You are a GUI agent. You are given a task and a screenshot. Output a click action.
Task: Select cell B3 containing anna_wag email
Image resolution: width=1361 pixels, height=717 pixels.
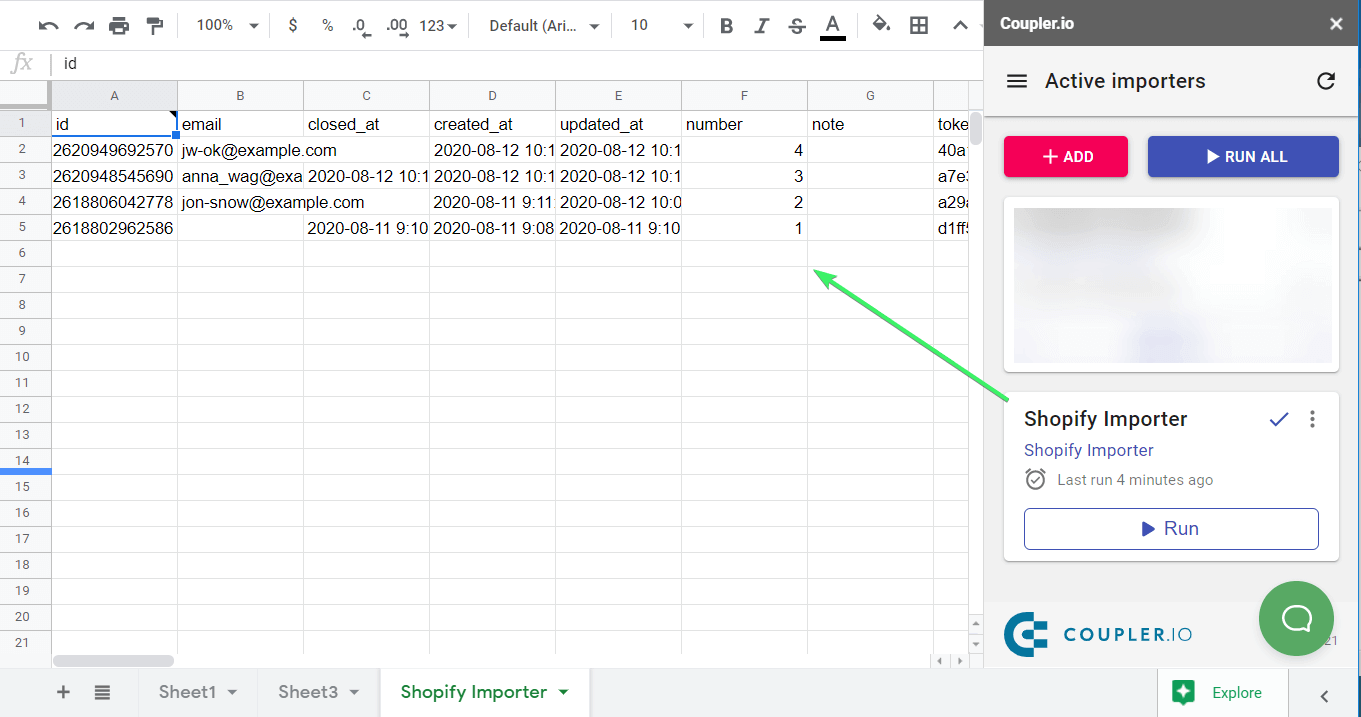click(x=240, y=176)
